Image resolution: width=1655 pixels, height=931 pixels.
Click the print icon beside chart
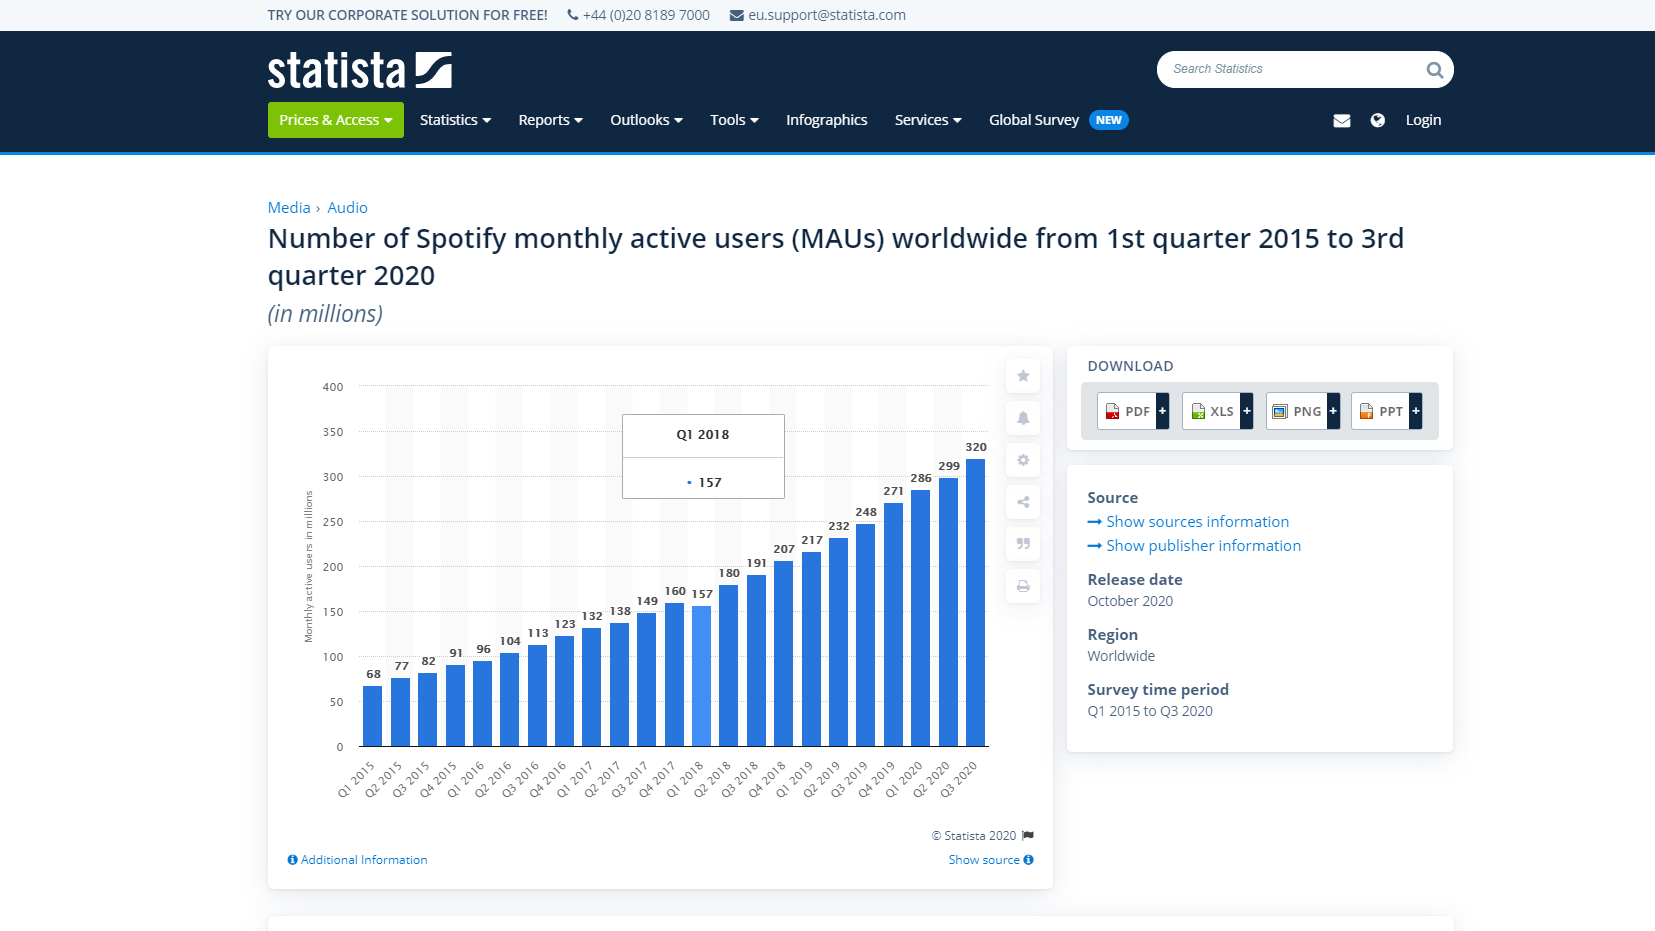pyautogui.click(x=1022, y=586)
